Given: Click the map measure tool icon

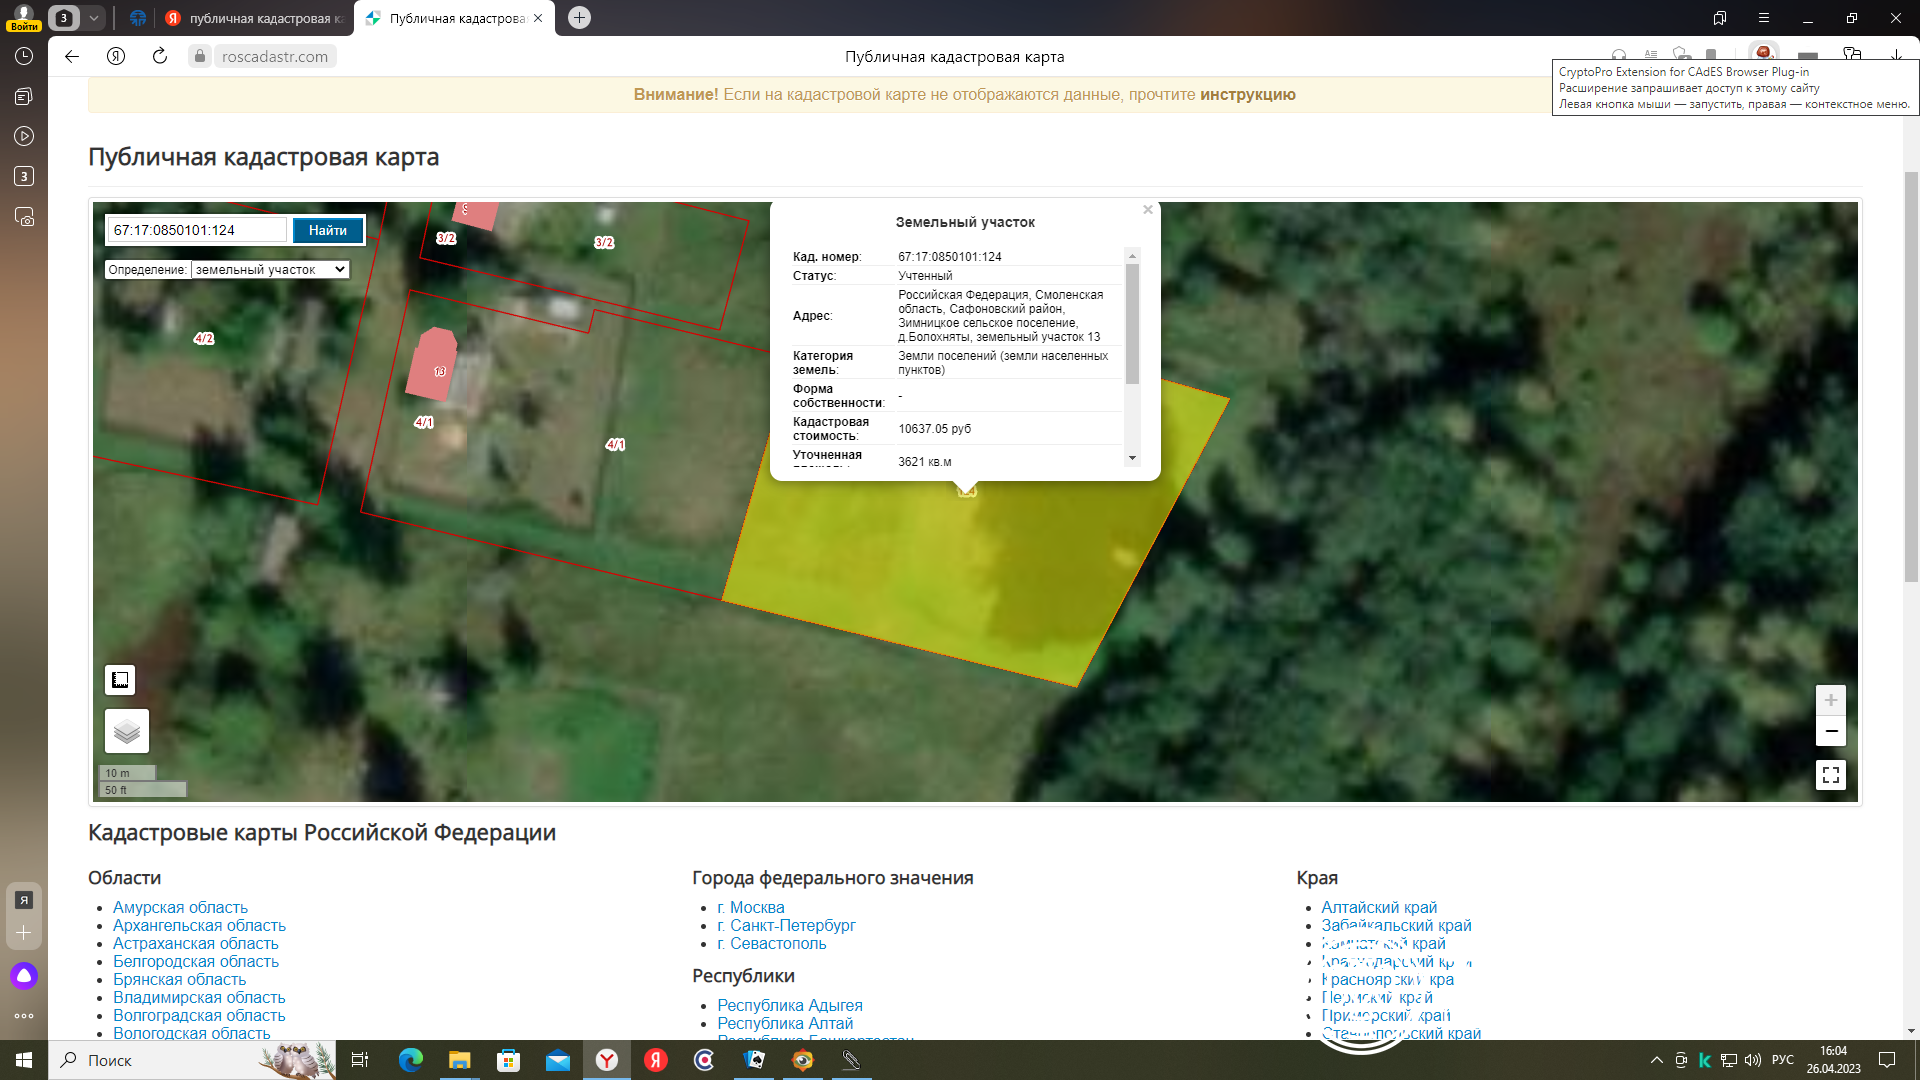Looking at the screenshot, I should coord(120,680).
